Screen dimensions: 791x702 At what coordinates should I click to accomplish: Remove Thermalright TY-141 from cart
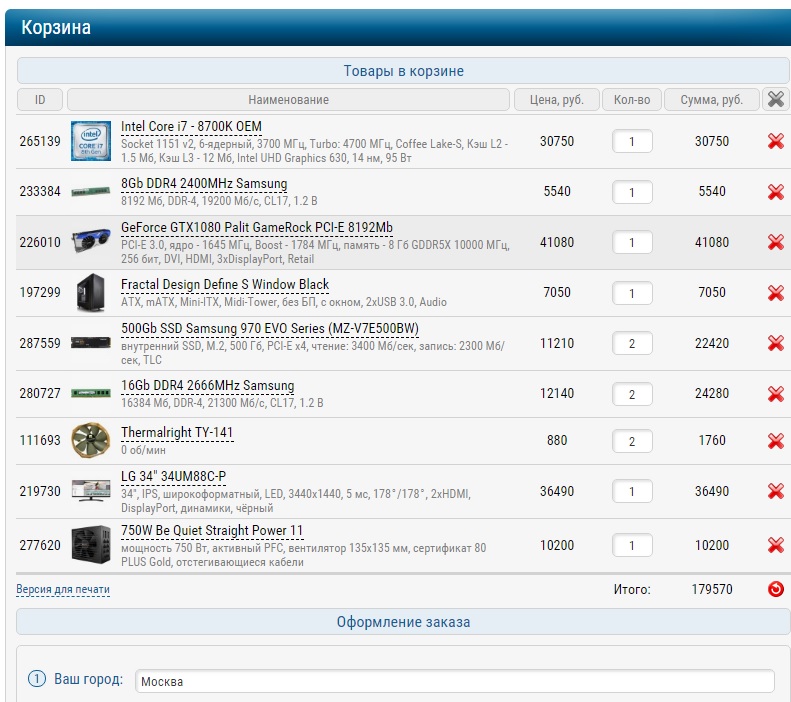tap(775, 441)
